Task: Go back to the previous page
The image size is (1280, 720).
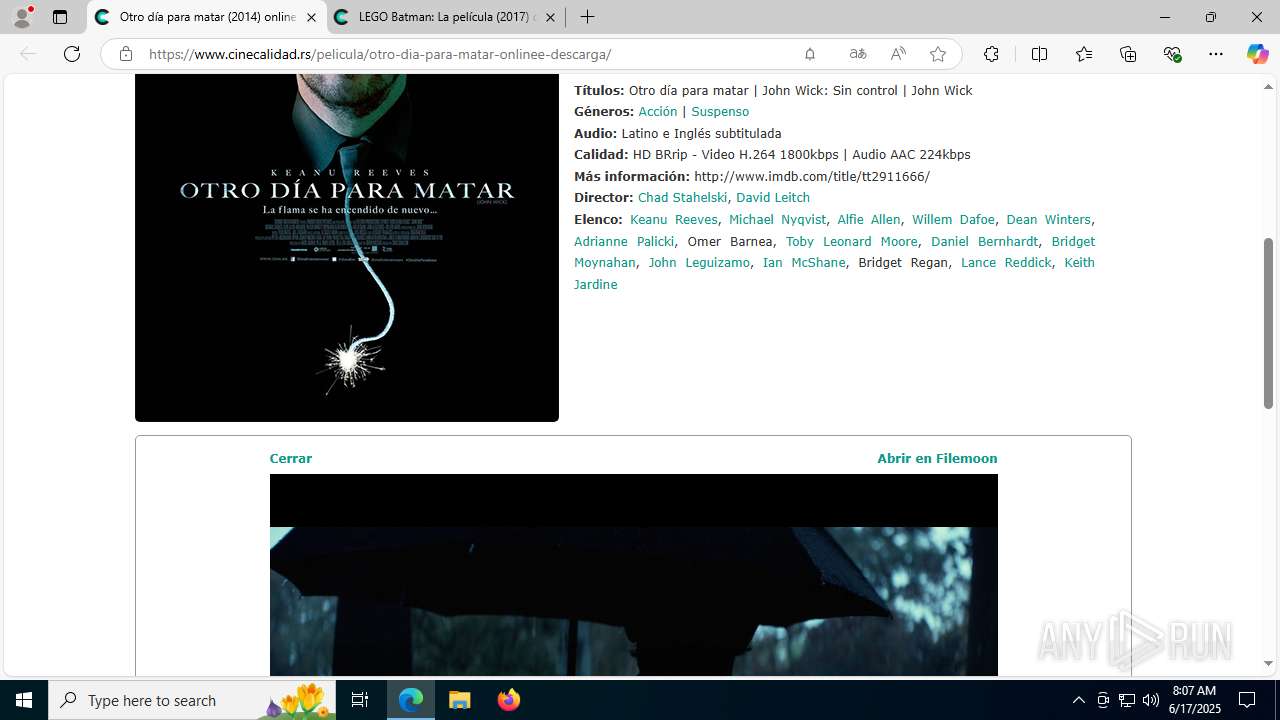Action: (x=28, y=54)
